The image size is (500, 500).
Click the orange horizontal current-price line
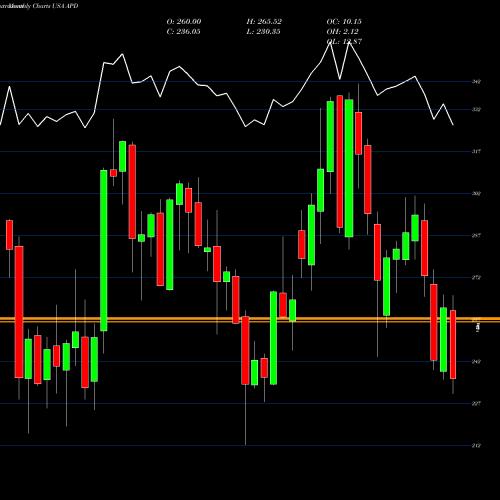click(x=250, y=320)
